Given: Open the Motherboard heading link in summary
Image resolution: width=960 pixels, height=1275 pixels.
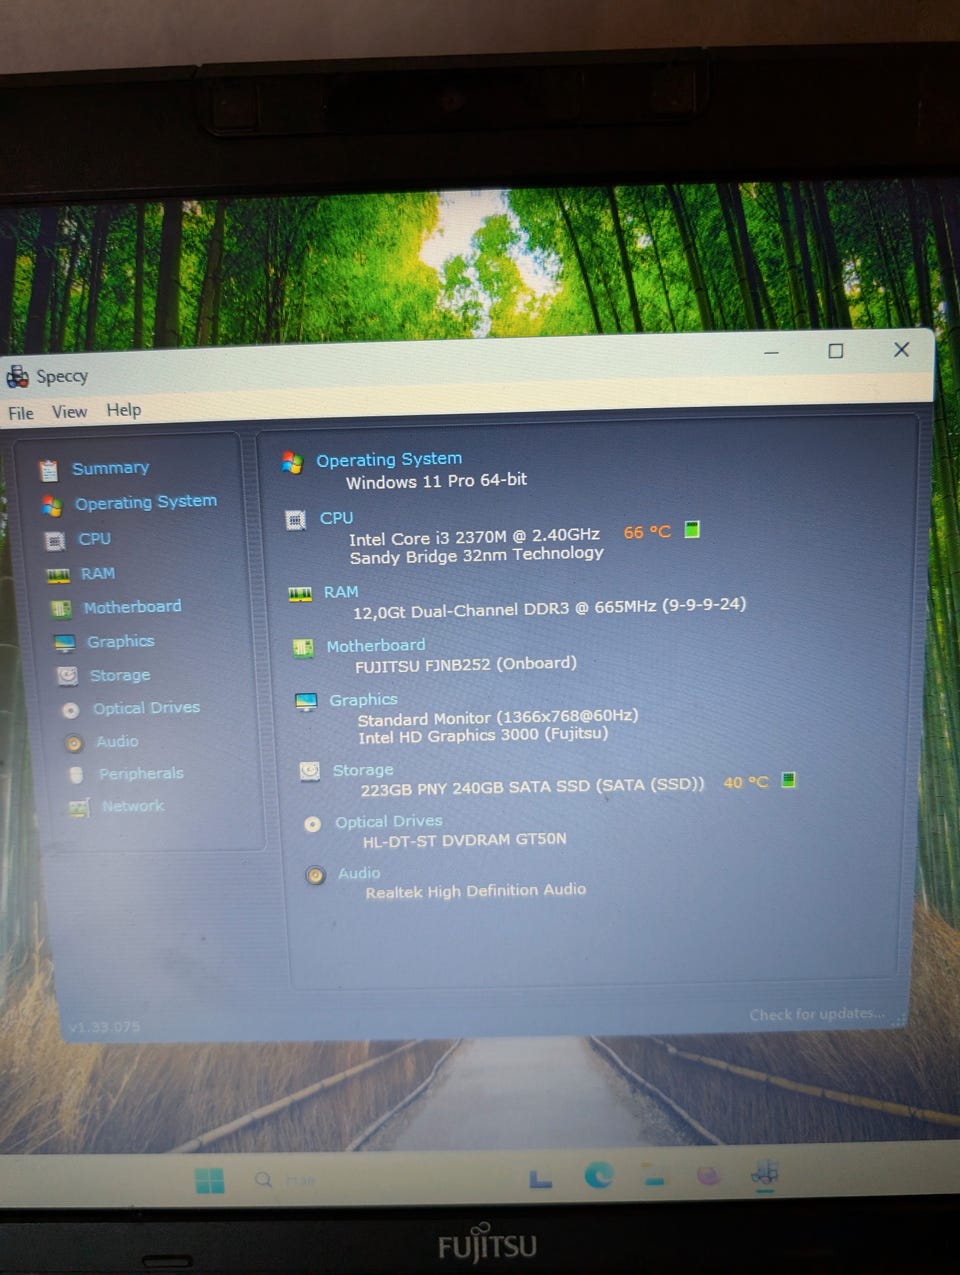Looking at the screenshot, I should pos(376,646).
